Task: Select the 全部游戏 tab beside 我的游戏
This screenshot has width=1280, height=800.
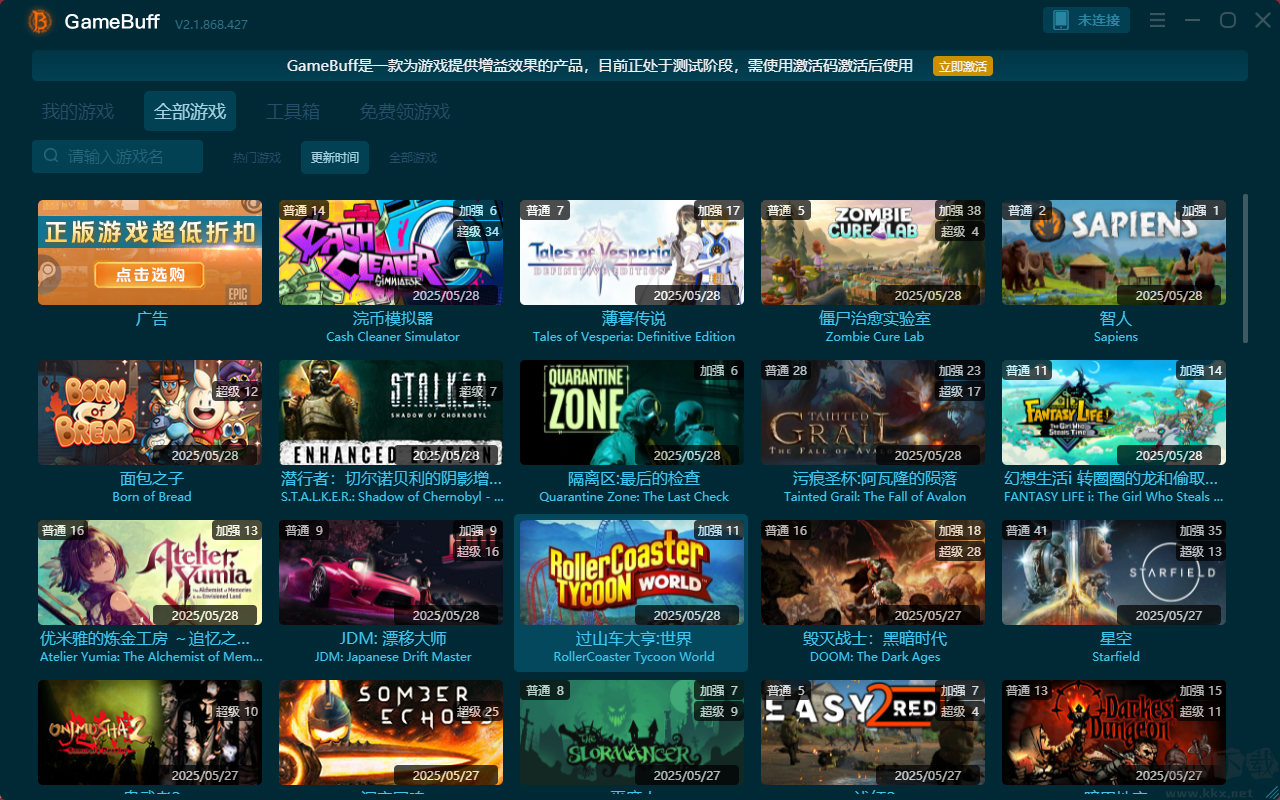Action: point(190,111)
